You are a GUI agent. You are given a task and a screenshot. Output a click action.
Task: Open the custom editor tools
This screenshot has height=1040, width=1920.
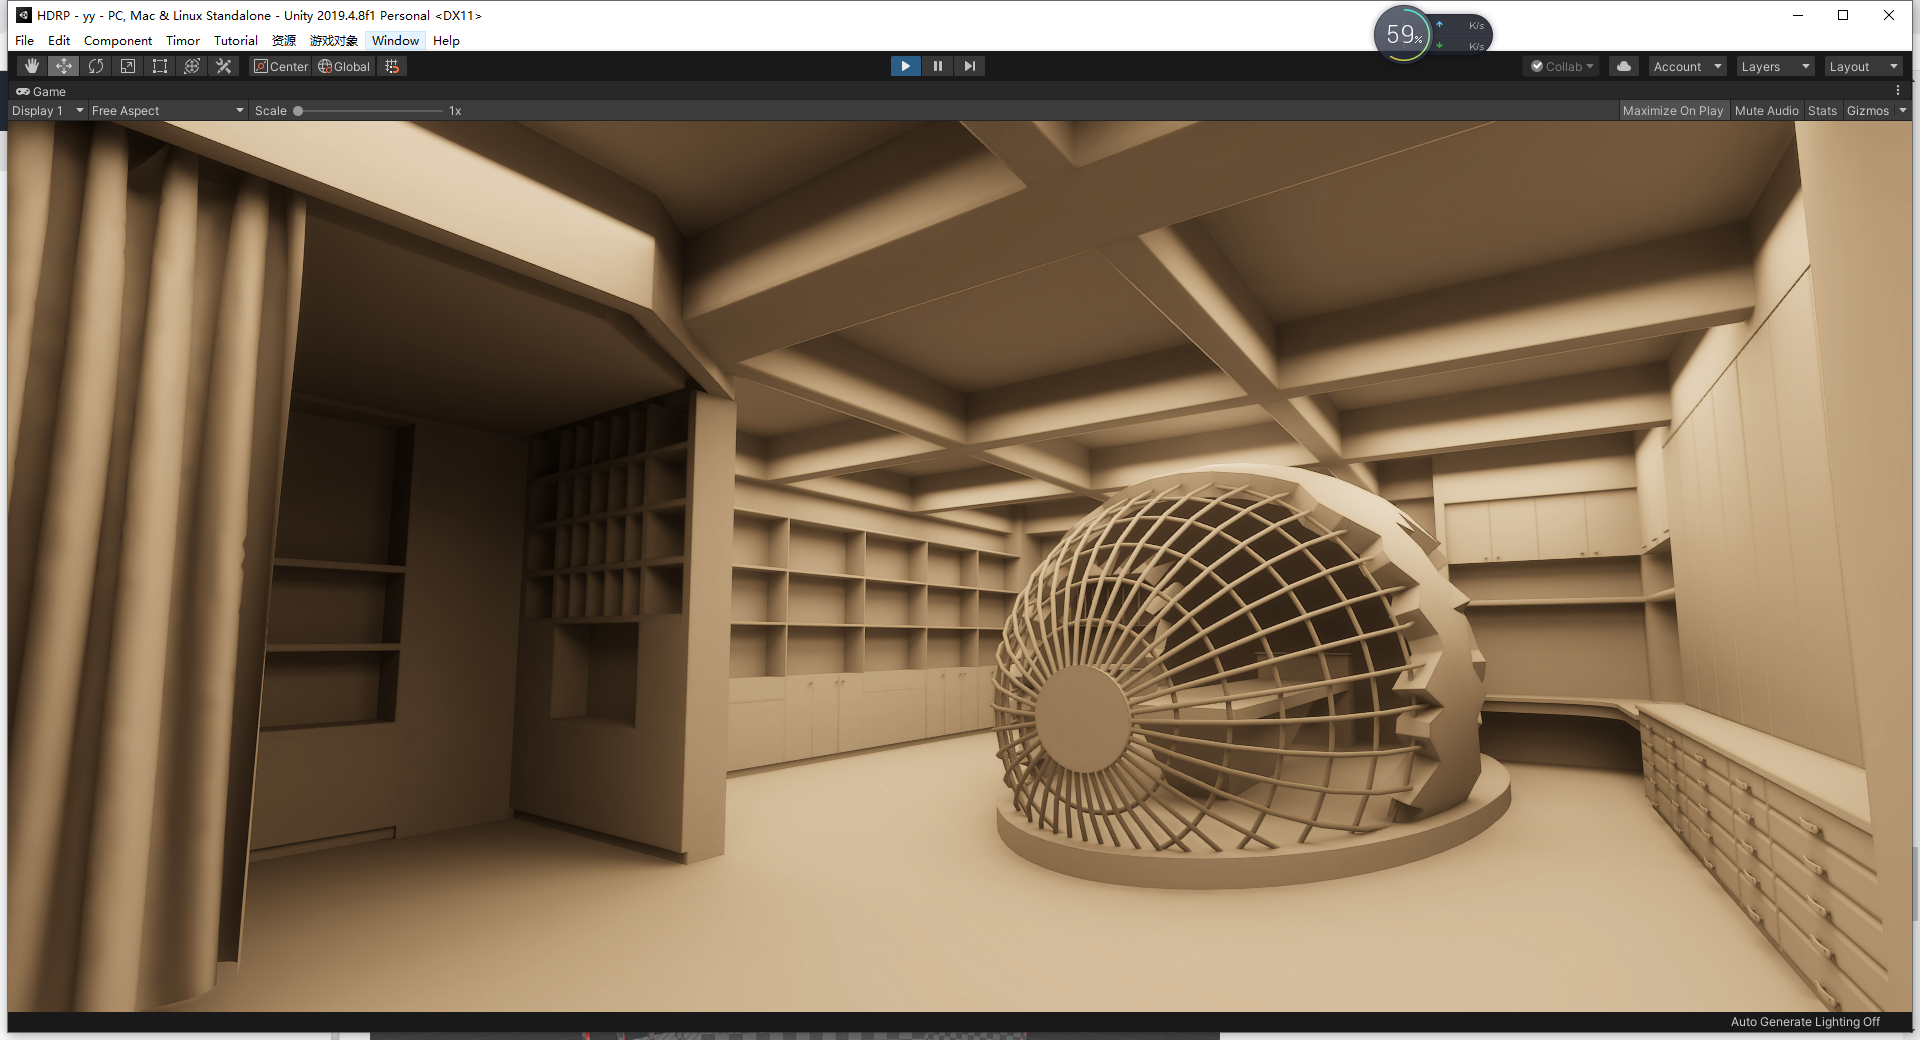coord(223,66)
